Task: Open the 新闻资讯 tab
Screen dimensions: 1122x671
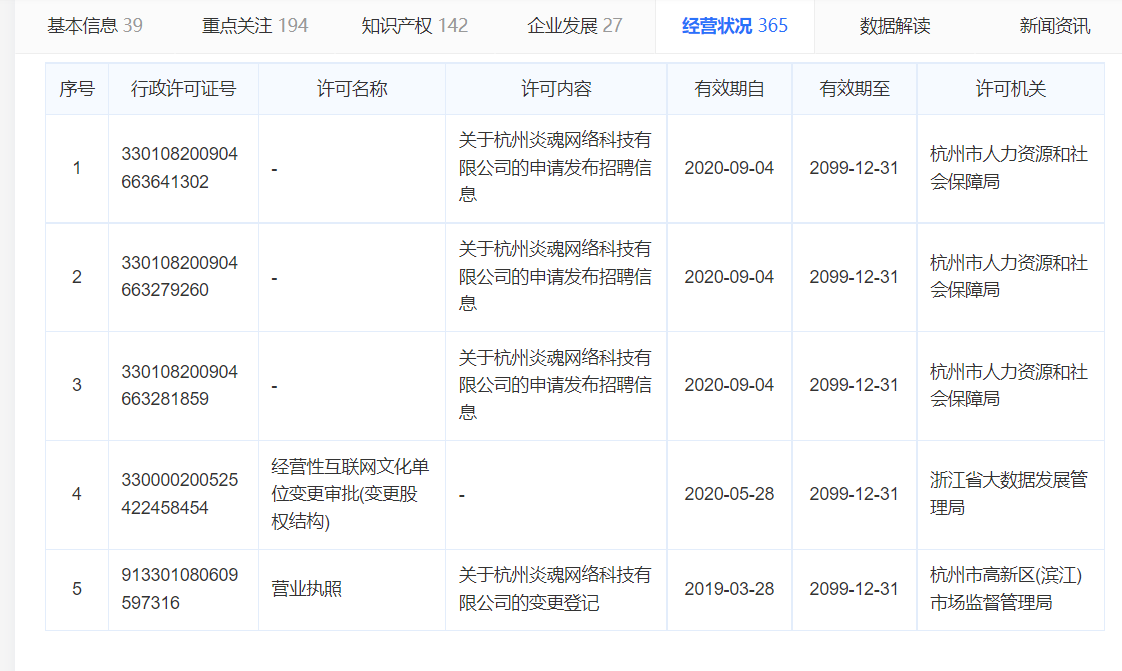Action: coord(1055,26)
